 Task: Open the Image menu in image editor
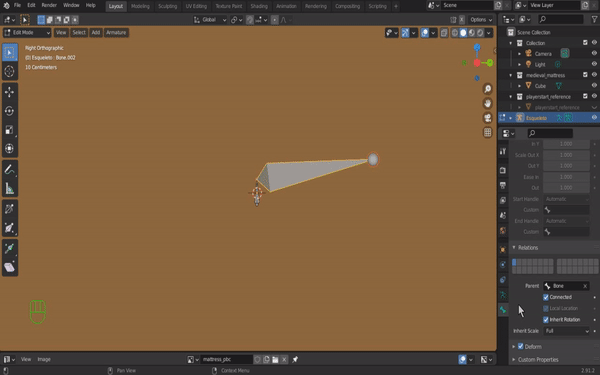point(44,359)
